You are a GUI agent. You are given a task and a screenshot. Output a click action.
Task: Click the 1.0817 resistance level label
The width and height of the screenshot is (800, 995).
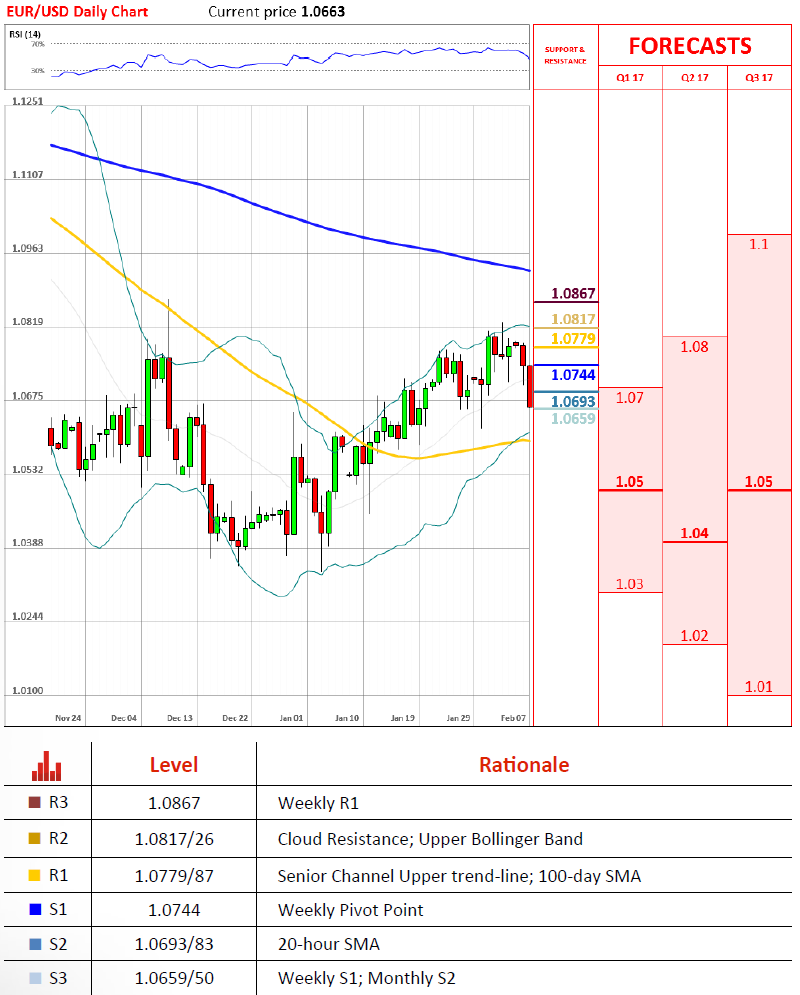point(573,319)
